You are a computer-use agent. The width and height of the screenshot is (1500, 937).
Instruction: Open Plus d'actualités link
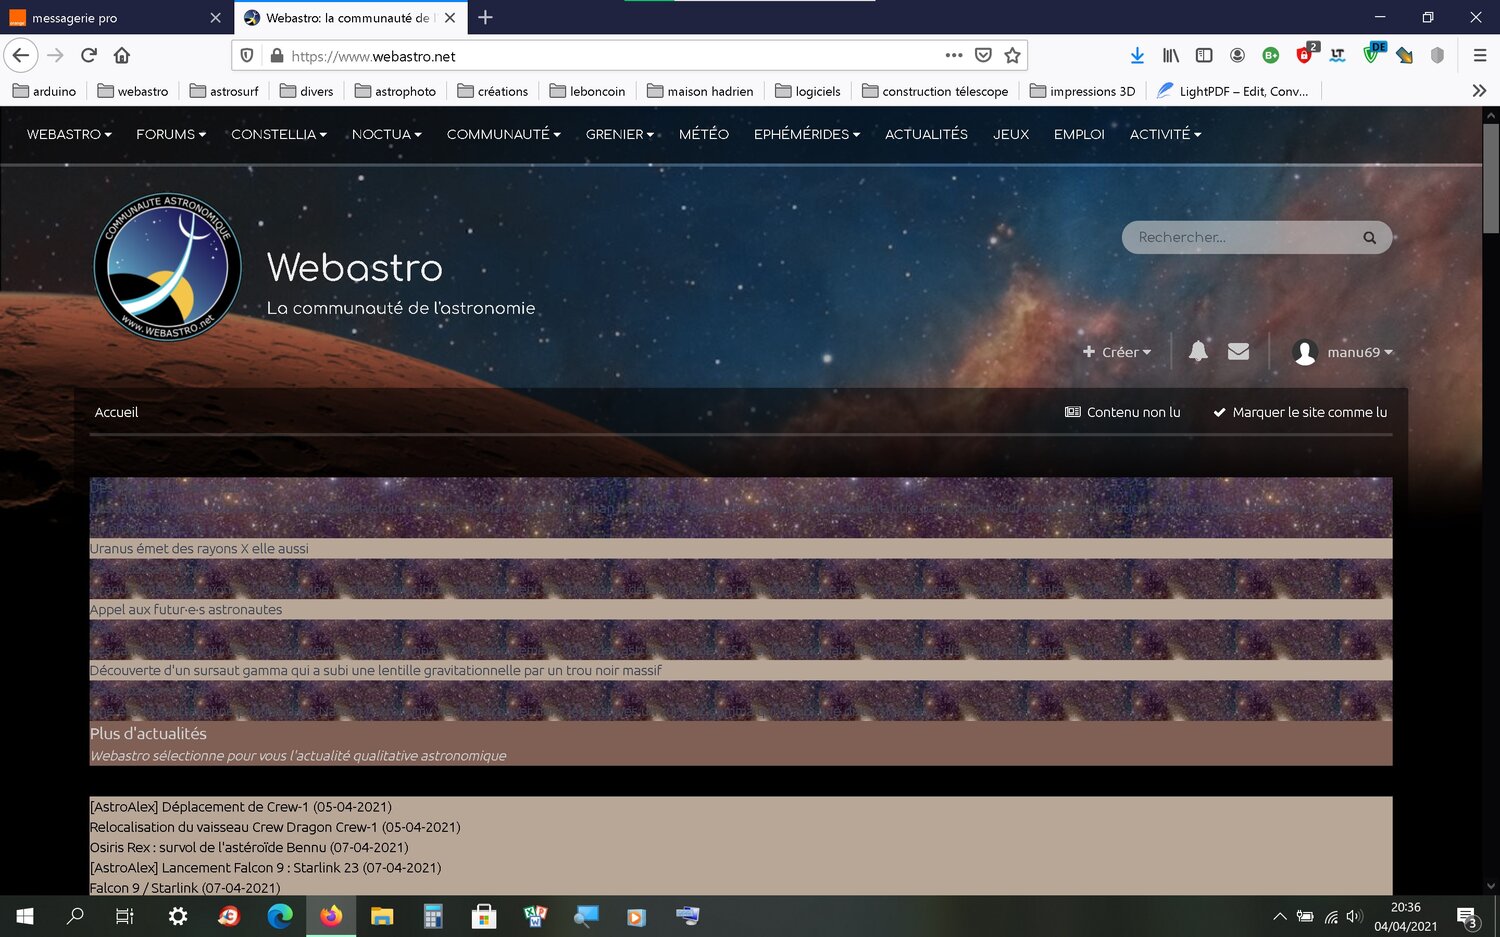pos(148,733)
